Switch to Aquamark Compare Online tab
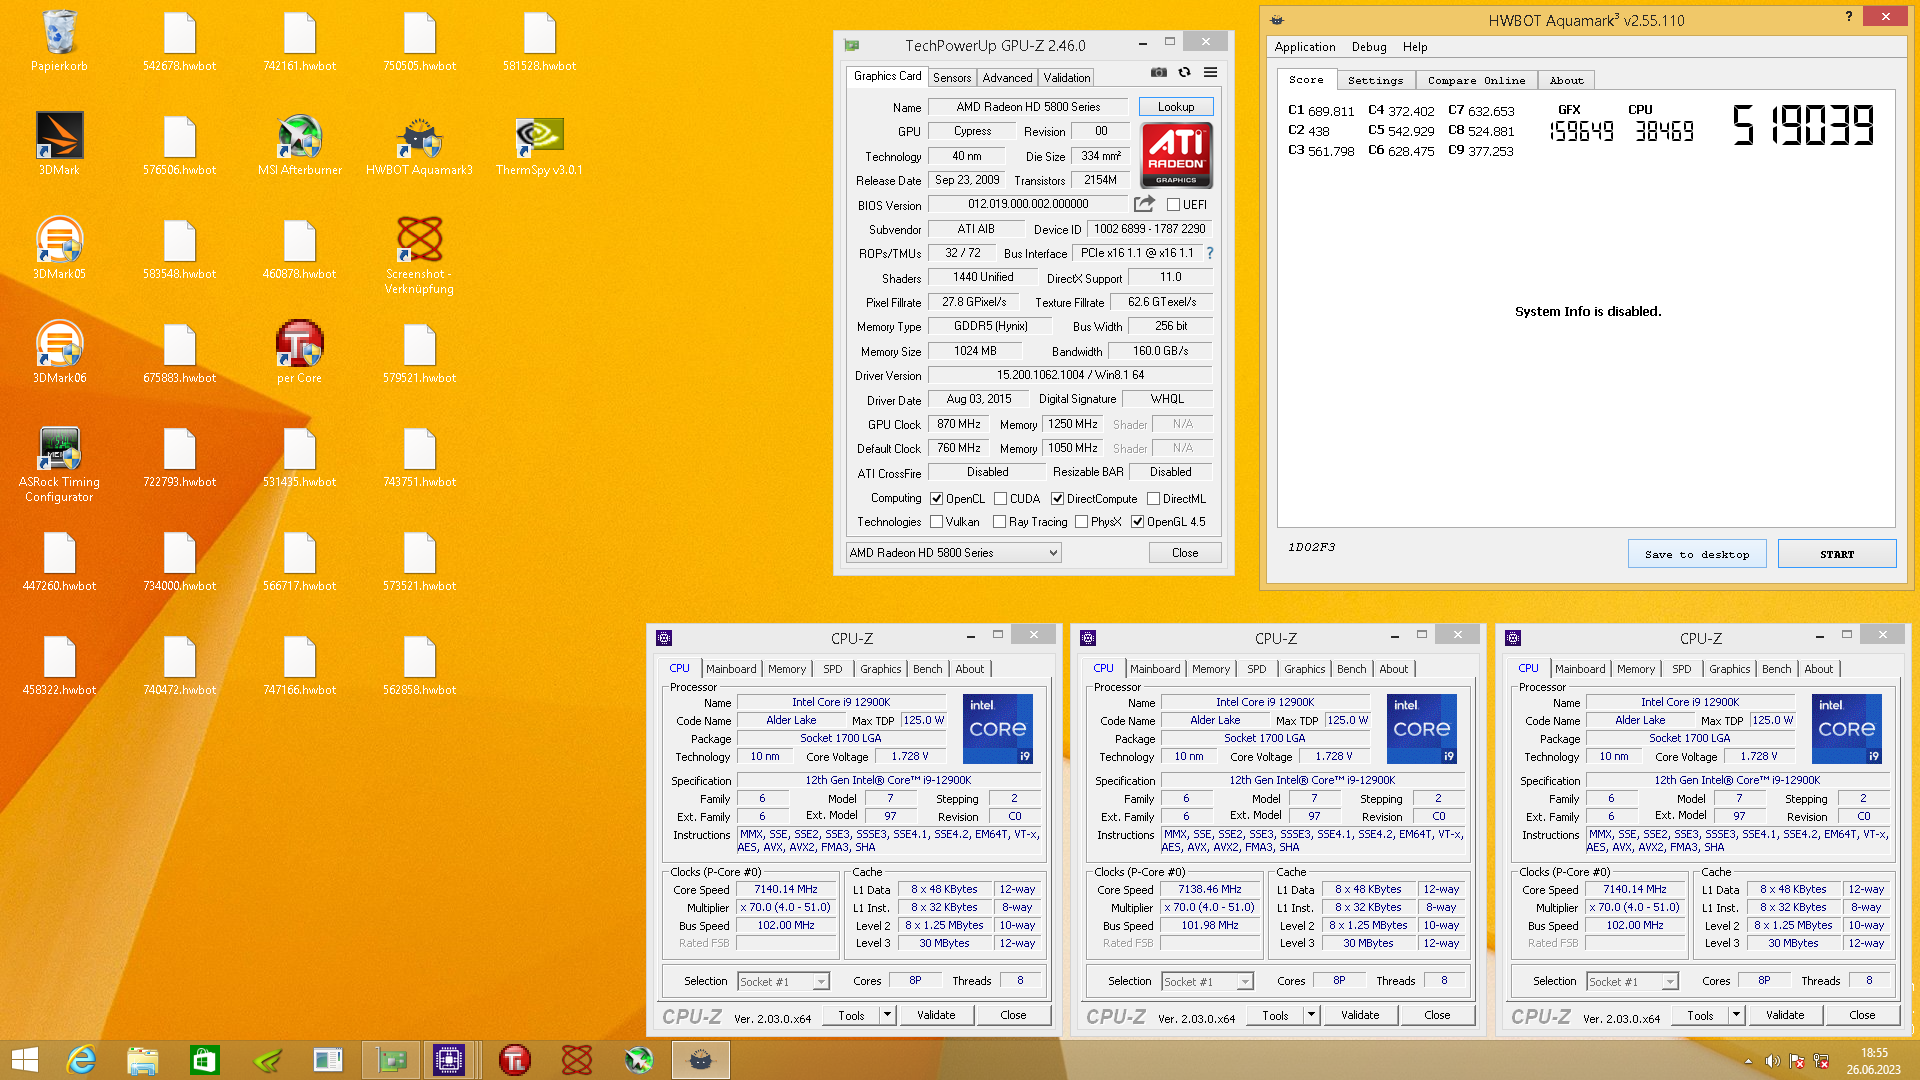Image resolution: width=1920 pixels, height=1080 pixels. [1476, 80]
